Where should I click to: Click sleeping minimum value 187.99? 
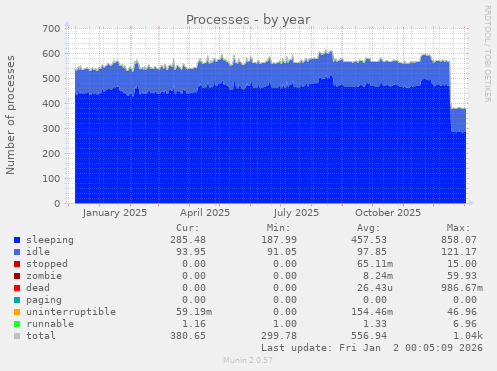pos(279,240)
